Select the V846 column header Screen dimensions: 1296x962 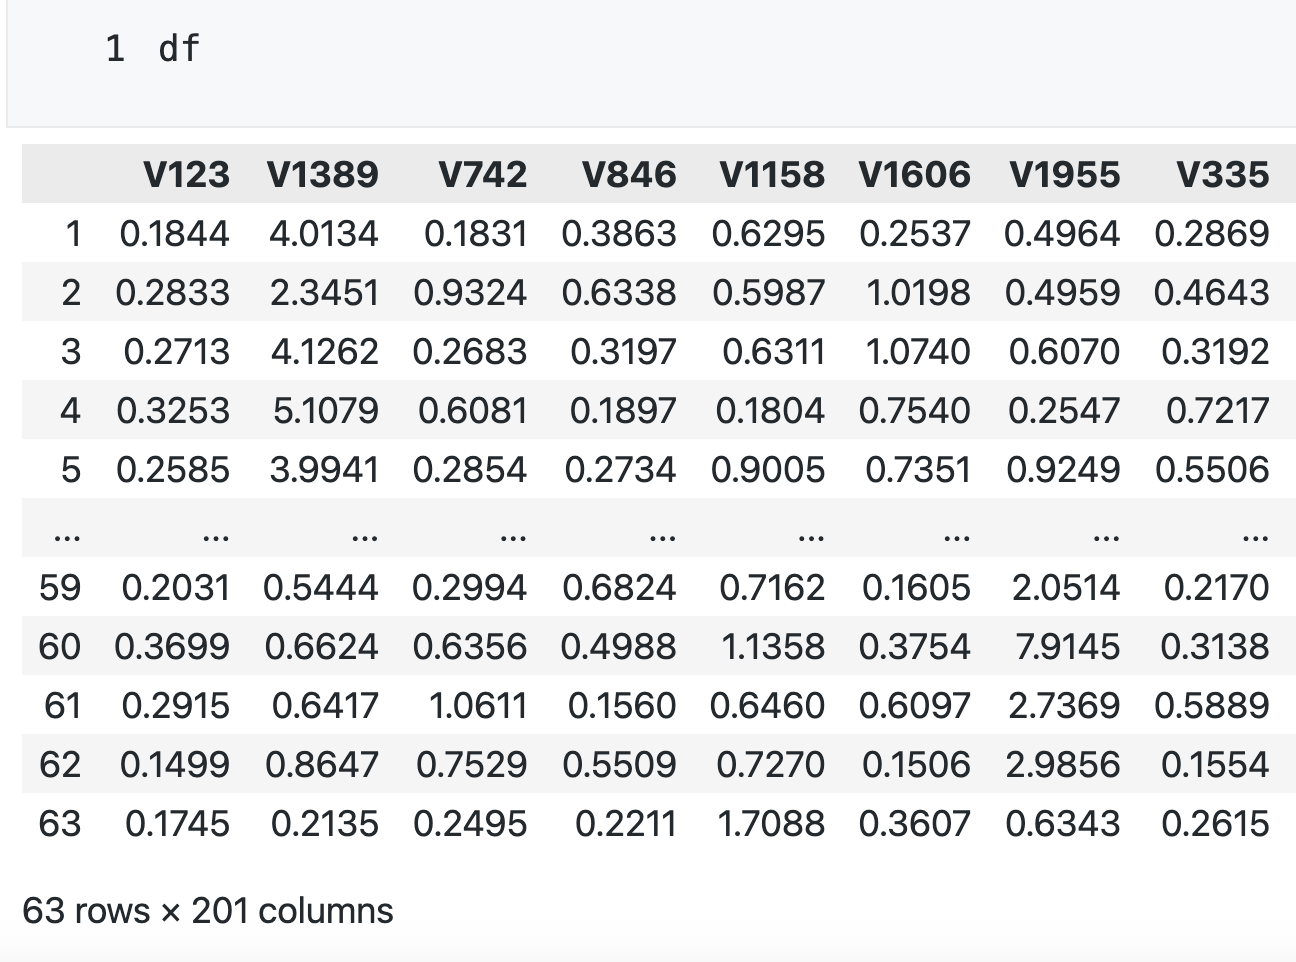[629, 175]
